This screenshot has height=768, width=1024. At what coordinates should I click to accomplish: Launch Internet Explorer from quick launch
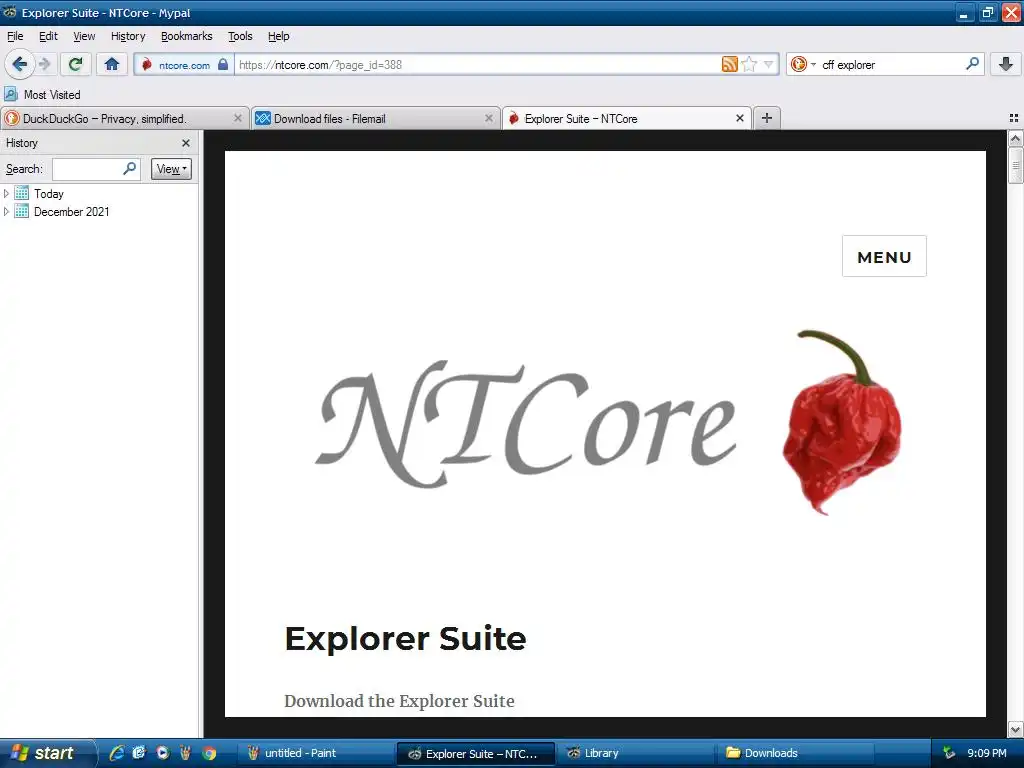117,753
